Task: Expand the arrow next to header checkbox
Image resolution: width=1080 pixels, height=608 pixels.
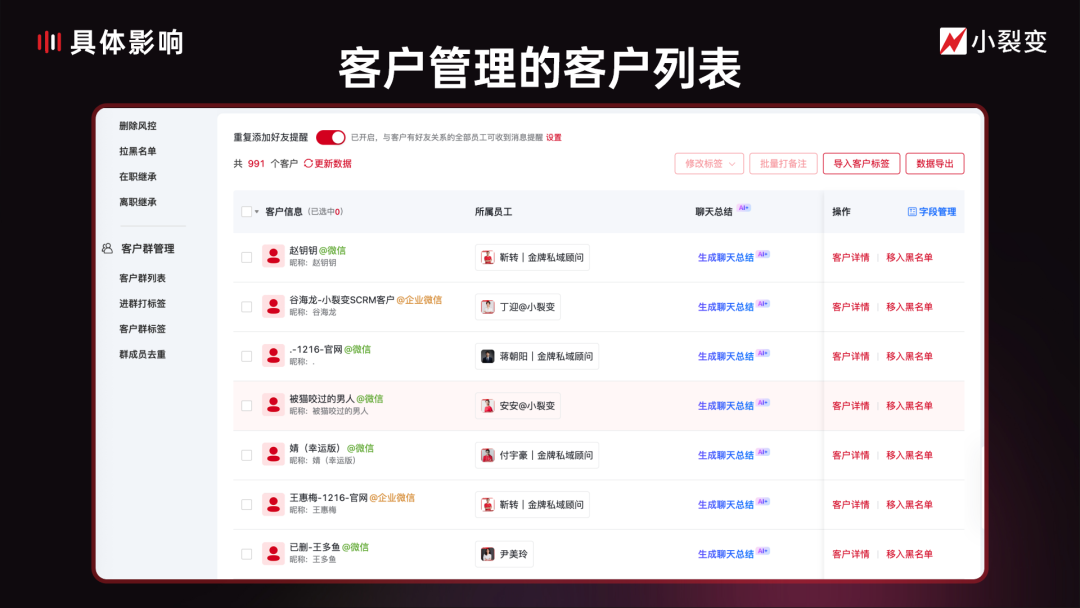Action: pos(256,211)
